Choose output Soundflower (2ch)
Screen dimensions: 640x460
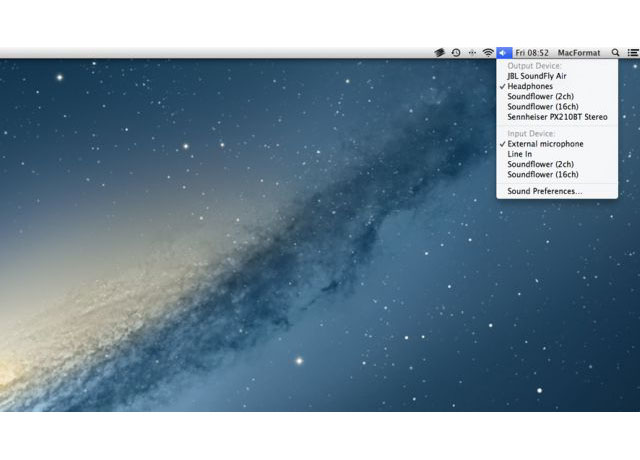pyautogui.click(x=557, y=96)
